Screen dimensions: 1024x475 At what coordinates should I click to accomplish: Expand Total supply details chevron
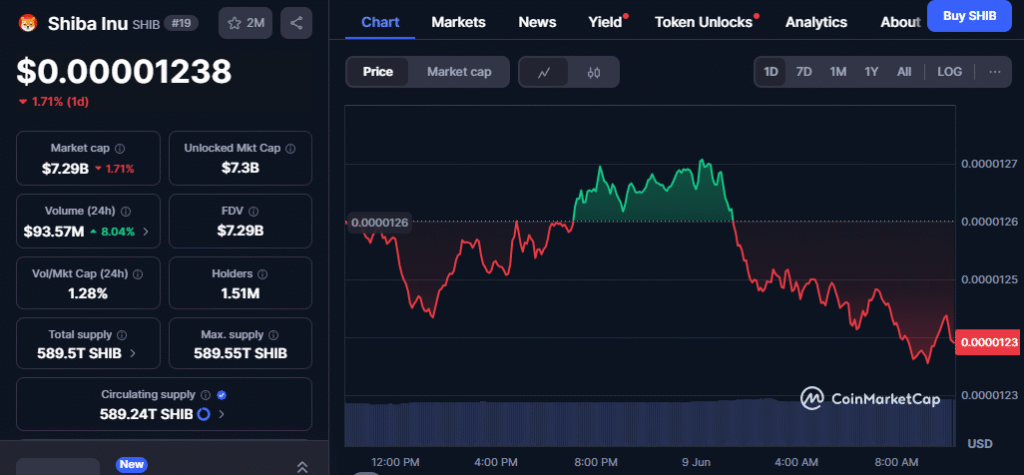[133, 353]
